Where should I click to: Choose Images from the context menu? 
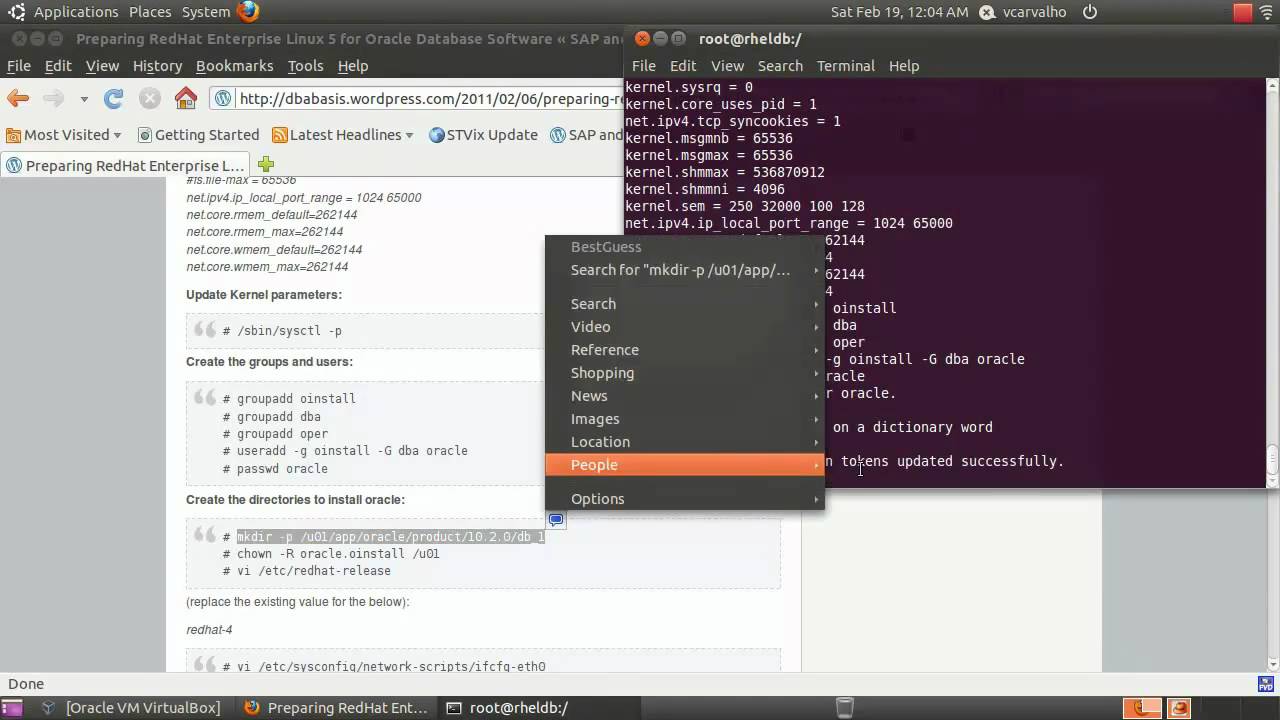pyautogui.click(x=684, y=419)
